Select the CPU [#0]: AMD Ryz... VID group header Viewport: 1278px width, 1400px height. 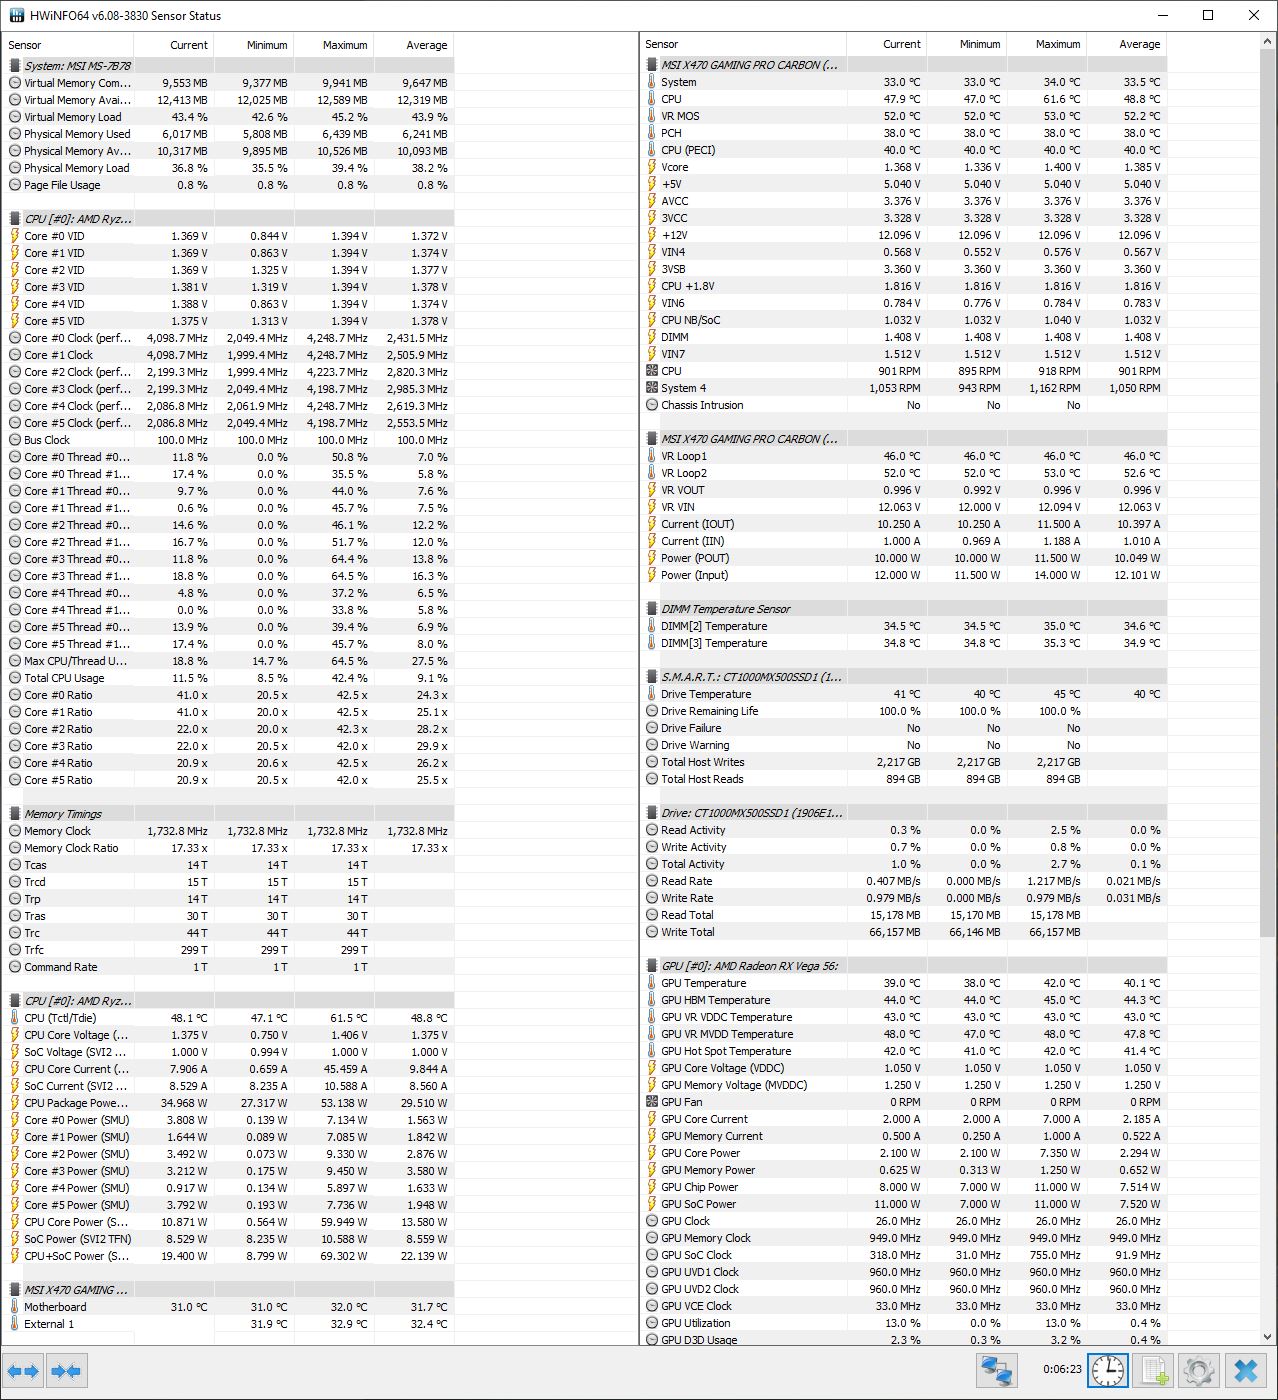coord(229,219)
